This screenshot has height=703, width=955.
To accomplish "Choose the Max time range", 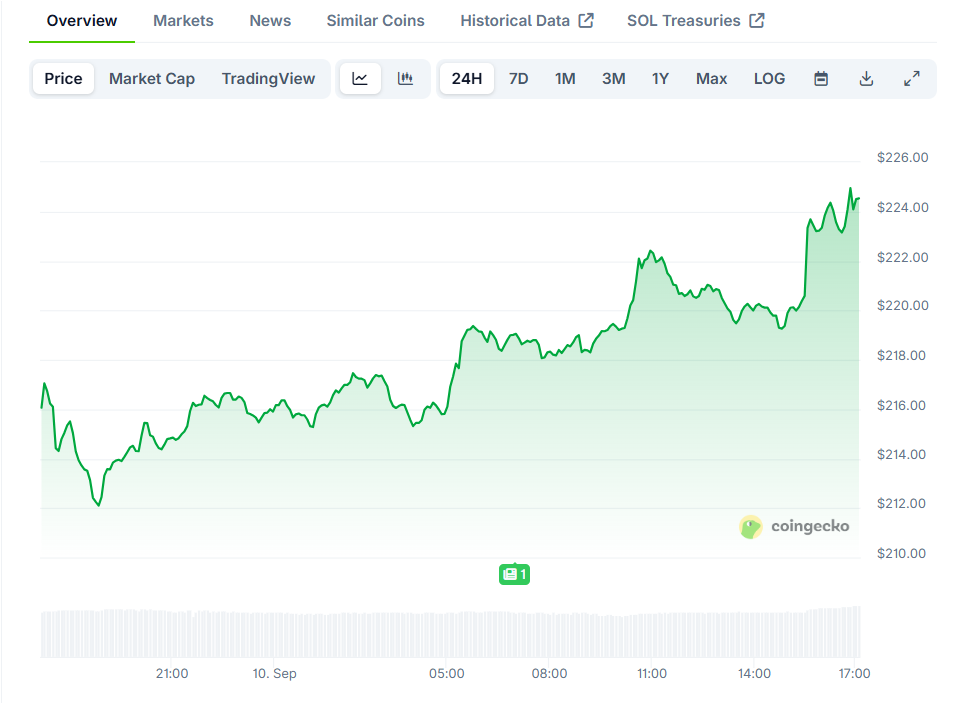I will 711,79.
